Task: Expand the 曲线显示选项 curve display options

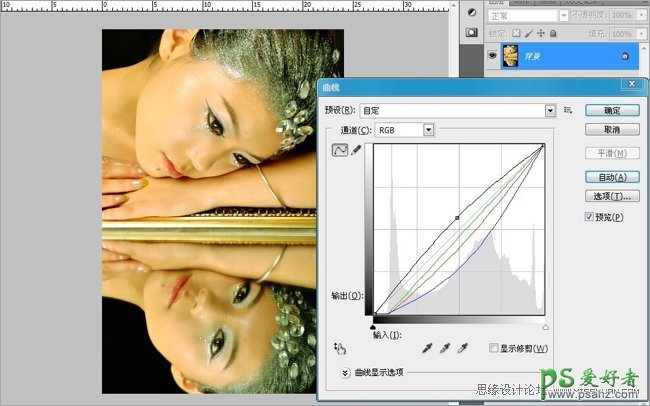Action: (345, 372)
